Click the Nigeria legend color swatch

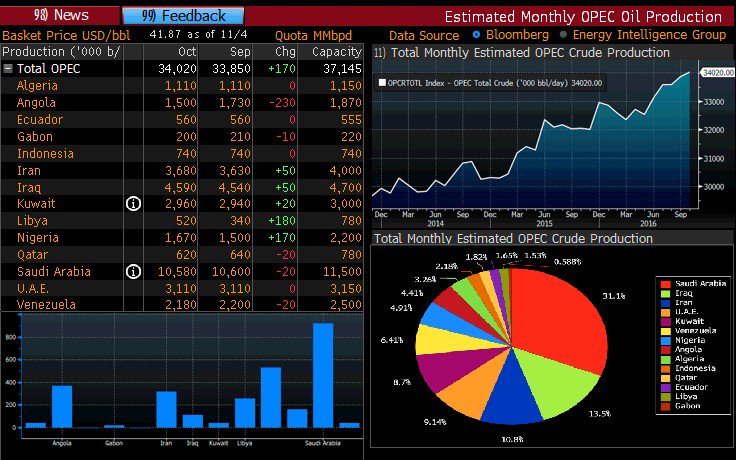(x=665, y=340)
